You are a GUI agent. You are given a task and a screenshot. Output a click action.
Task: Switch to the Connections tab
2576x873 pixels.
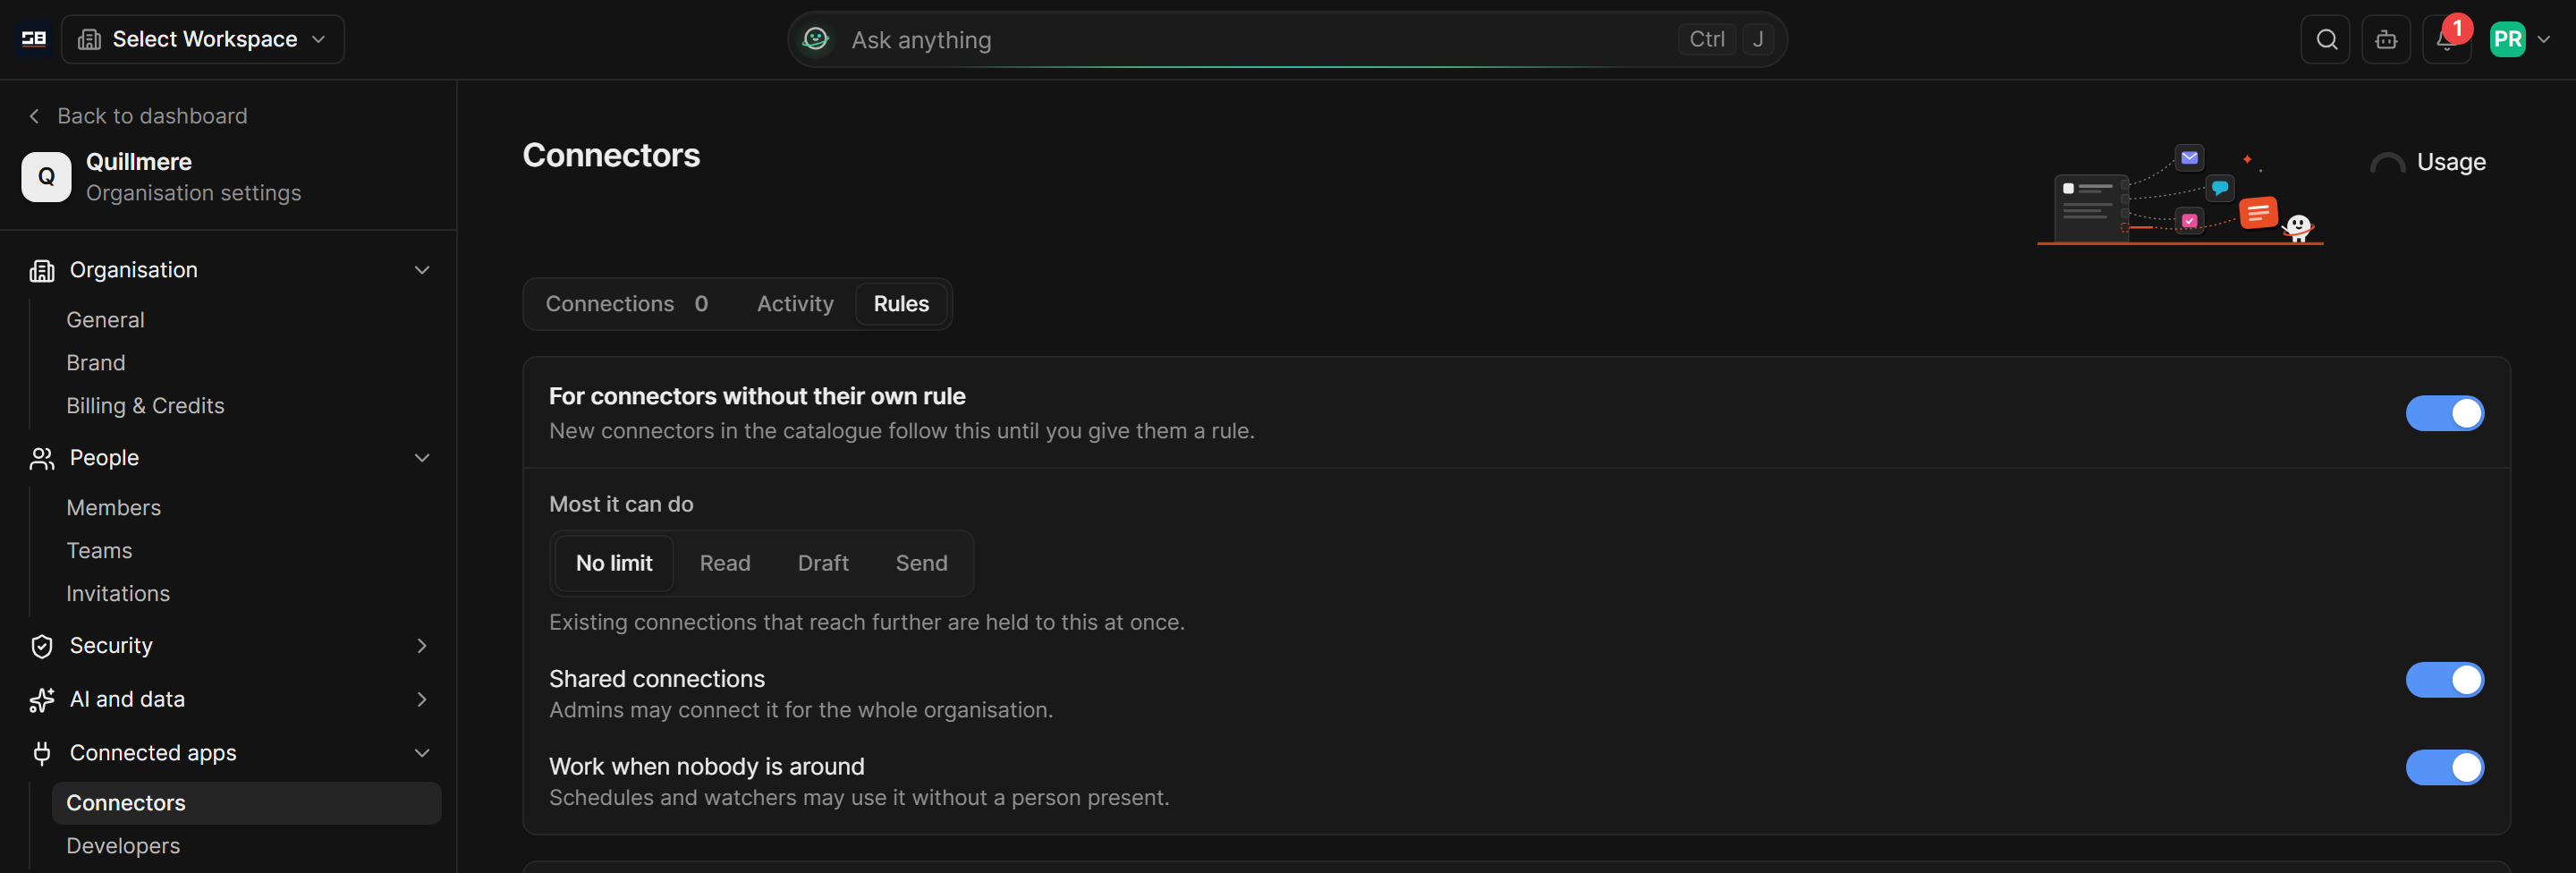(x=627, y=304)
